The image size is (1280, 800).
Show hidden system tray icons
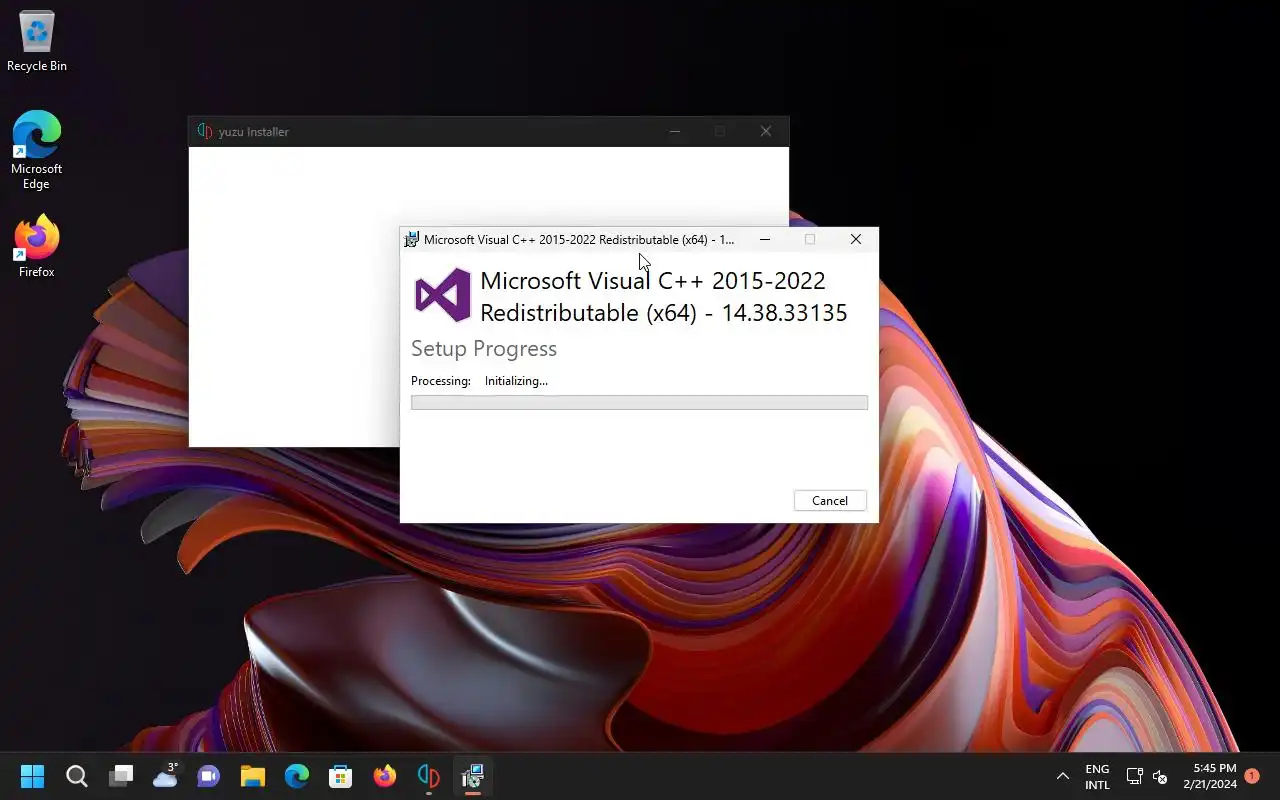point(1063,776)
